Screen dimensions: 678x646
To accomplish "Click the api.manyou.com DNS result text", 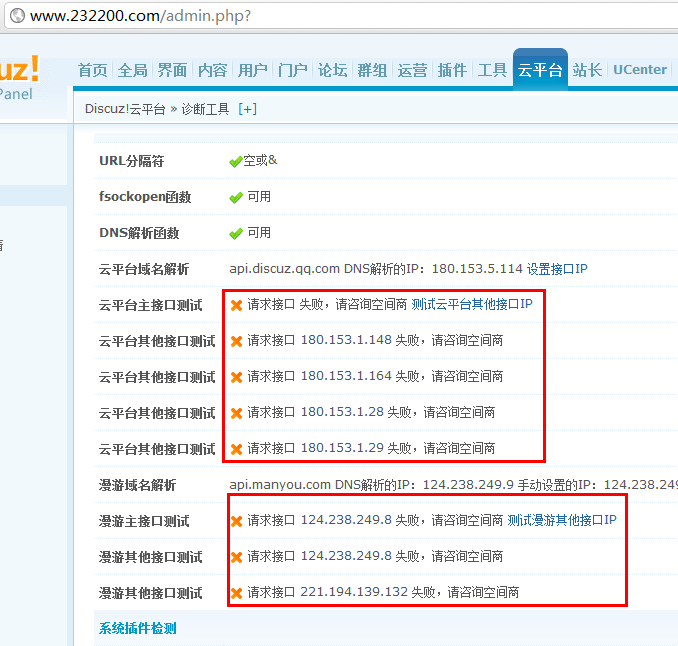I will click(x=453, y=485).
